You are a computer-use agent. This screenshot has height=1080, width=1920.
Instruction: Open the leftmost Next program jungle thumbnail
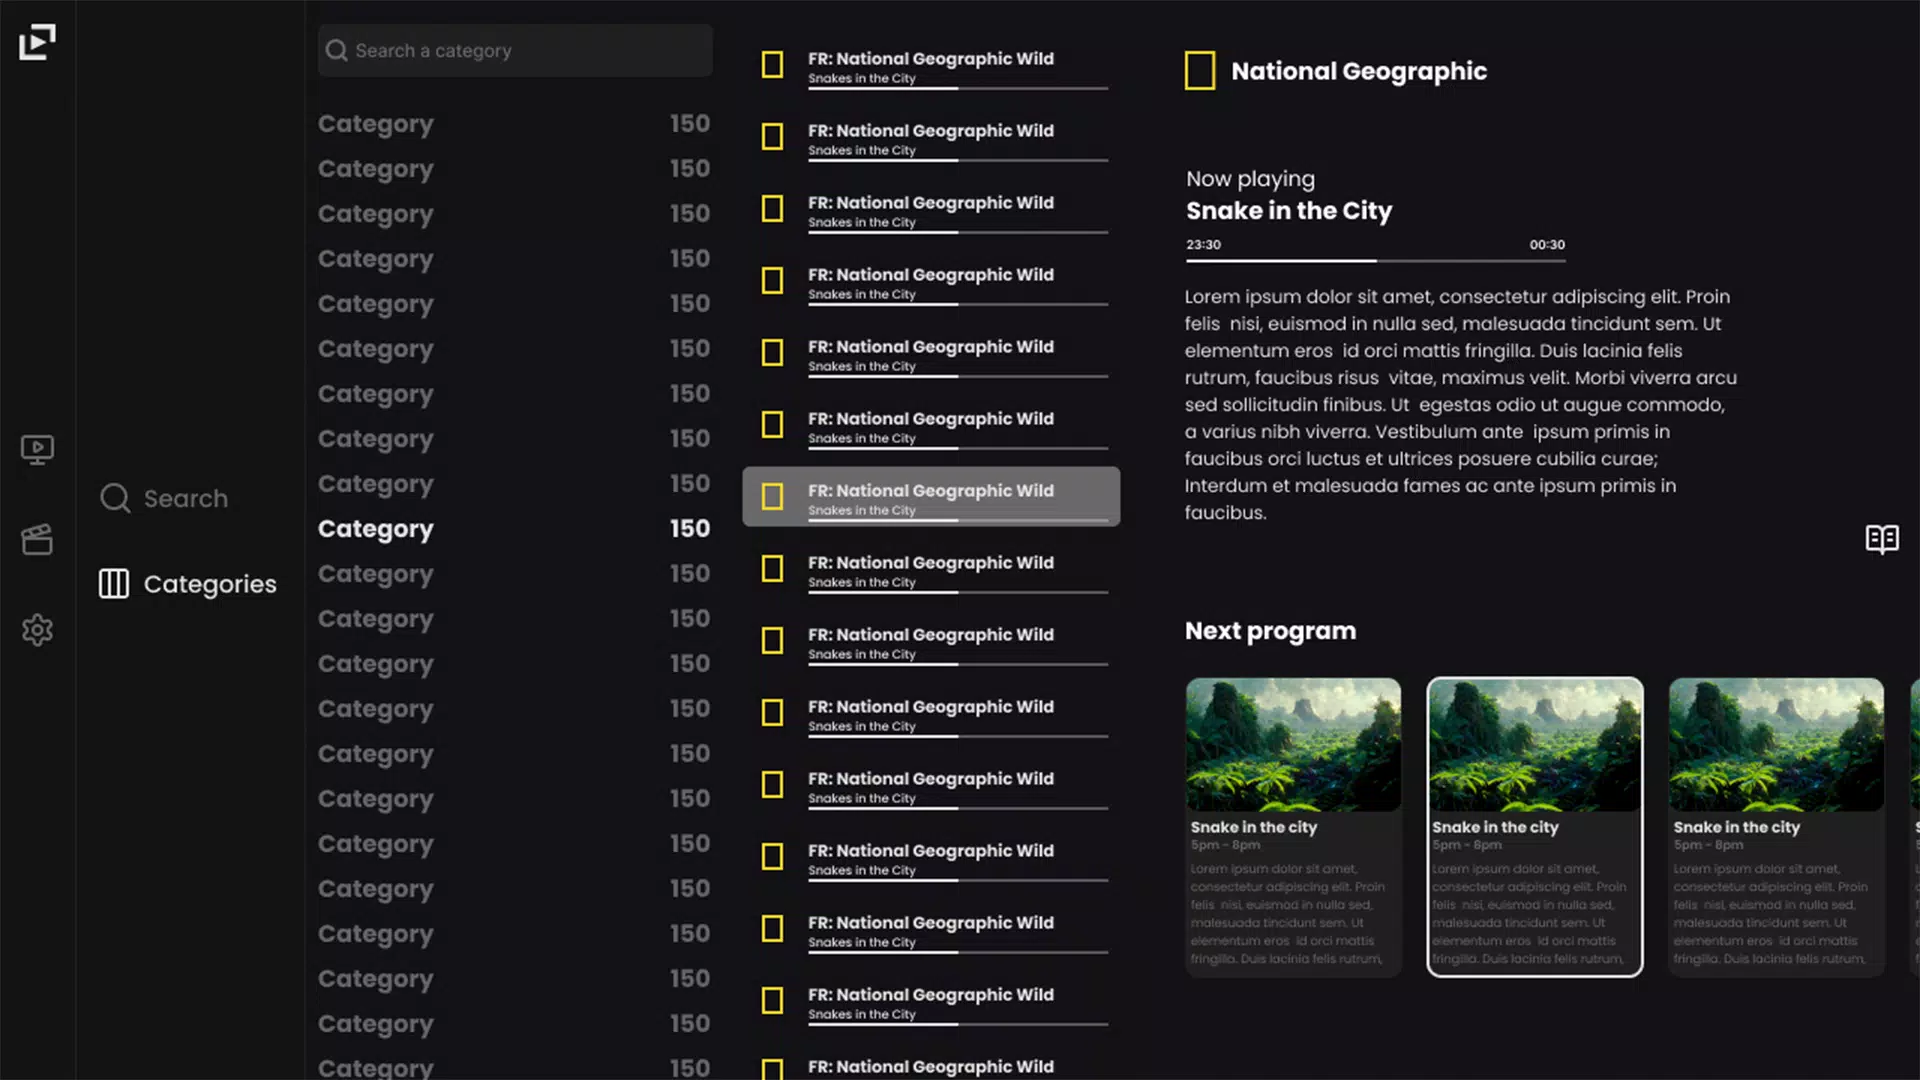(1293, 745)
